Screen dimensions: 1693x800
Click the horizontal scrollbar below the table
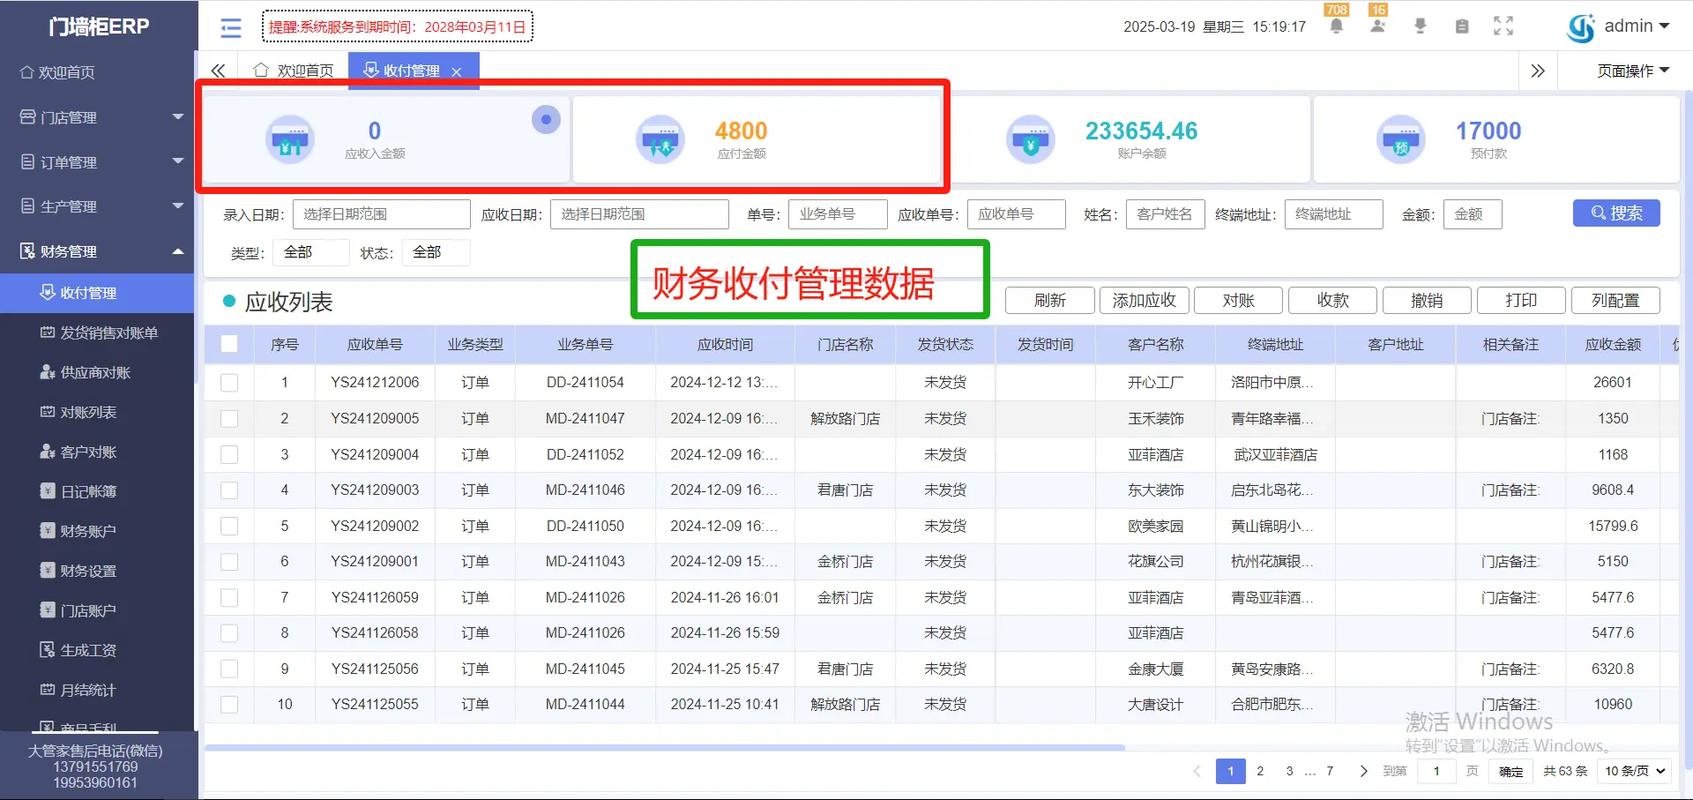click(x=665, y=747)
